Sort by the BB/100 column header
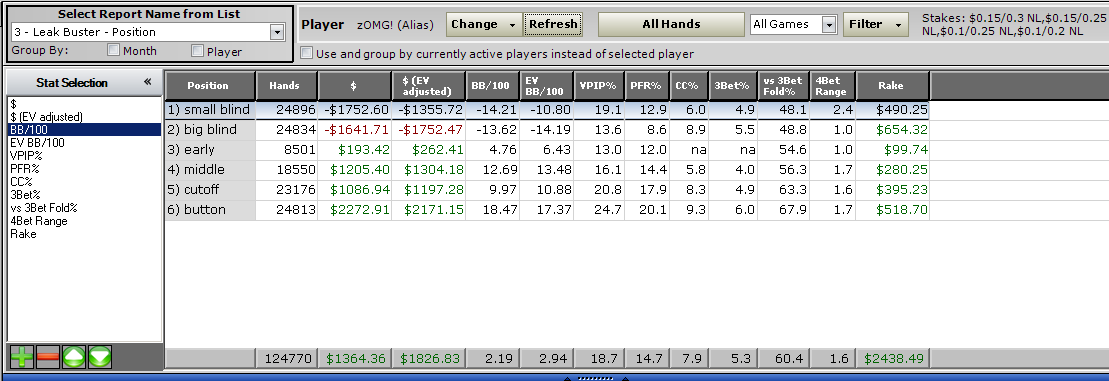The height and width of the screenshot is (381, 1109). [x=492, y=86]
